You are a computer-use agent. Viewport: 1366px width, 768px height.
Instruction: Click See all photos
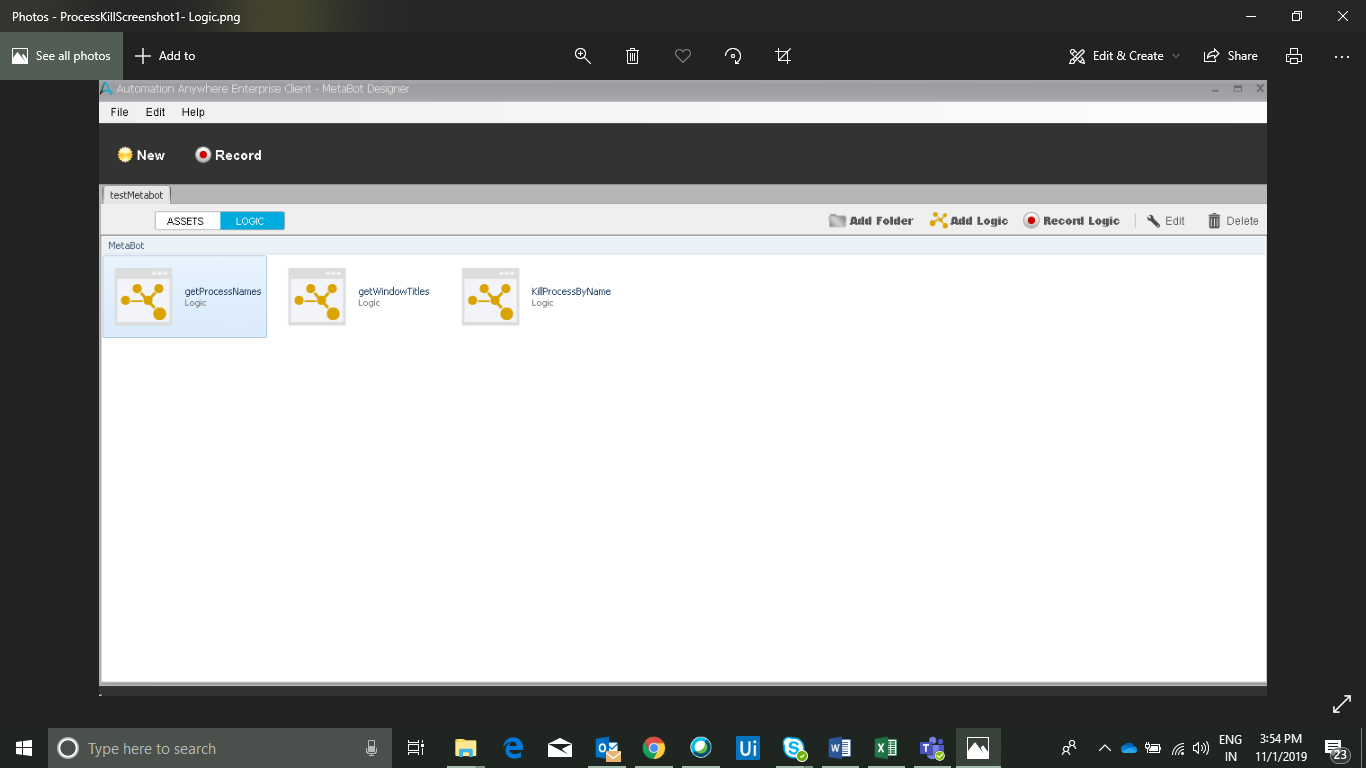pyautogui.click(x=61, y=56)
